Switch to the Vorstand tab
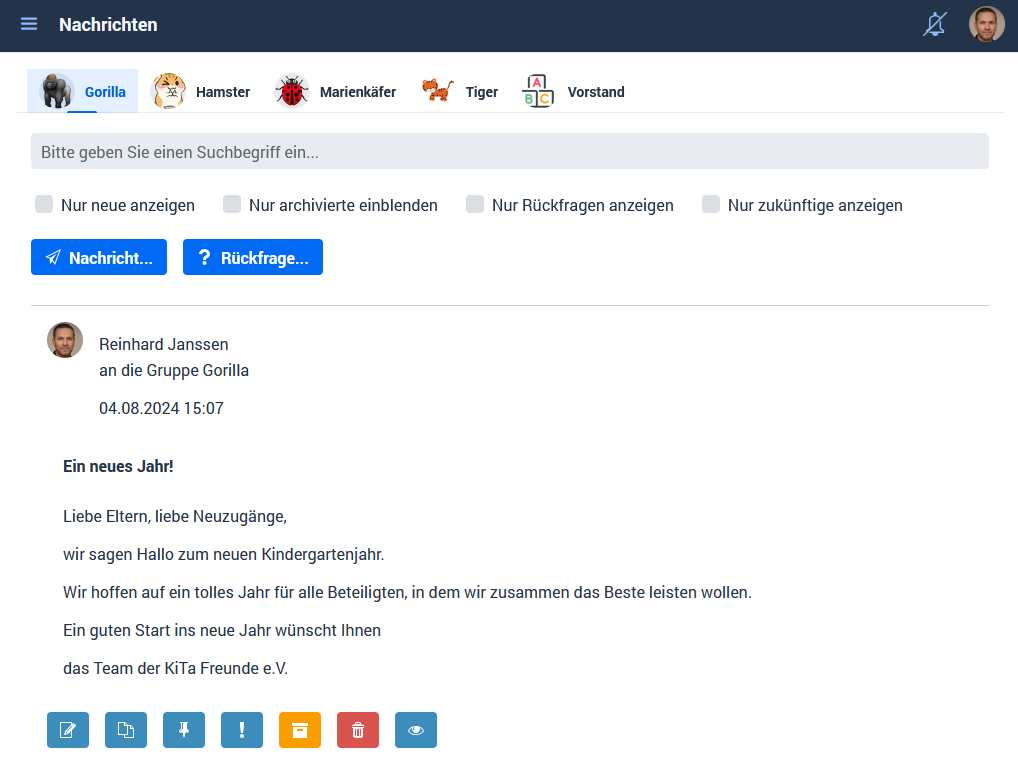The height and width of the screenshot is (768, 1018). click(574, 92)
